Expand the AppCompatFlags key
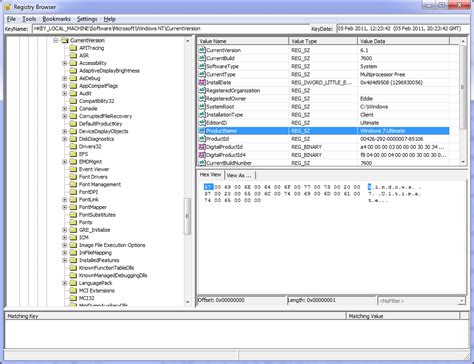Viewport: 474px width, 364px height. click(65, 86)
